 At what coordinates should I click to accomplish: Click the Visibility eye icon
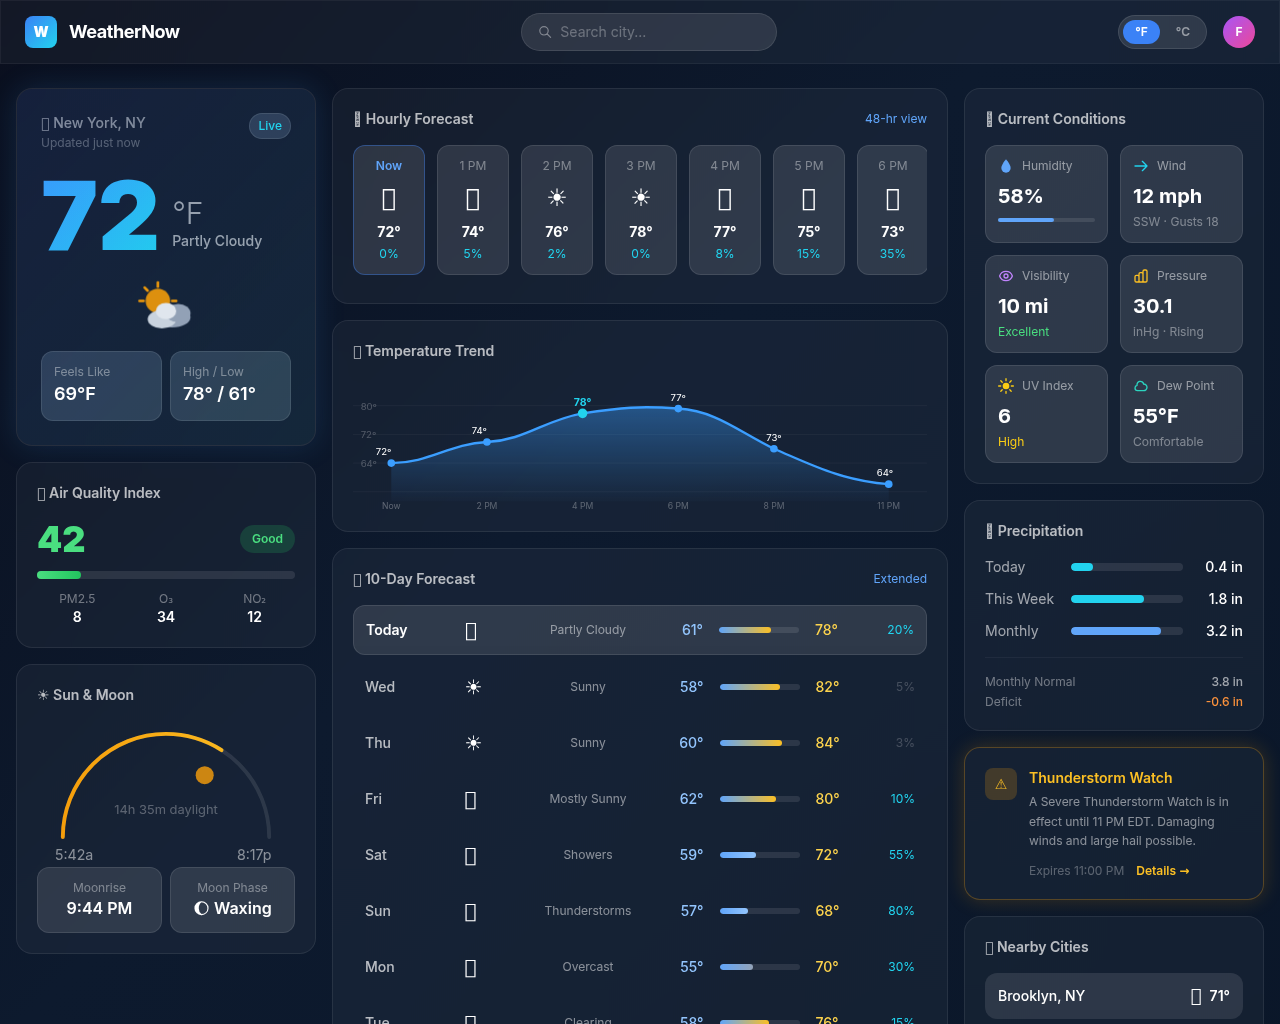point(1006,276)
